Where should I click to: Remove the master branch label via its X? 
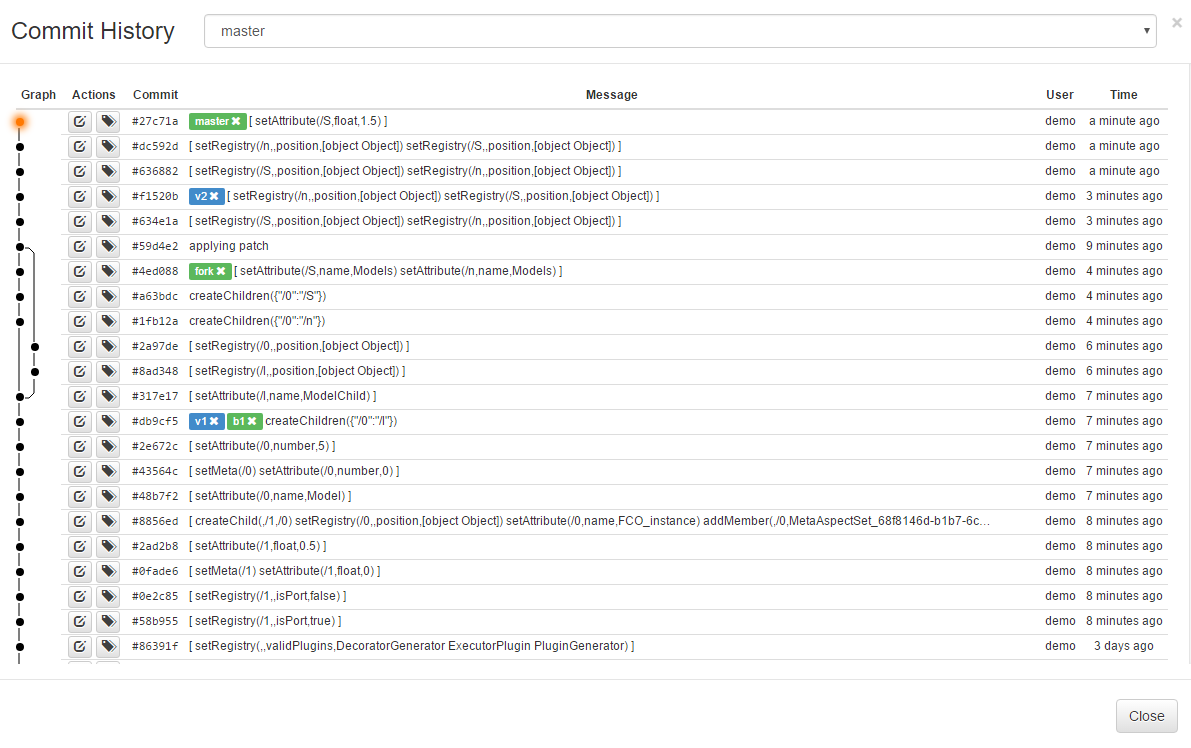coord(236,121)
